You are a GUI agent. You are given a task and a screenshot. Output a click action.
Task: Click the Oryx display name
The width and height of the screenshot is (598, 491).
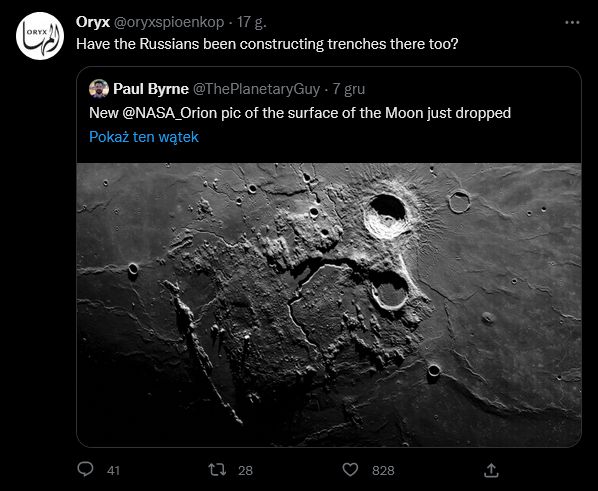click(93, 22)
